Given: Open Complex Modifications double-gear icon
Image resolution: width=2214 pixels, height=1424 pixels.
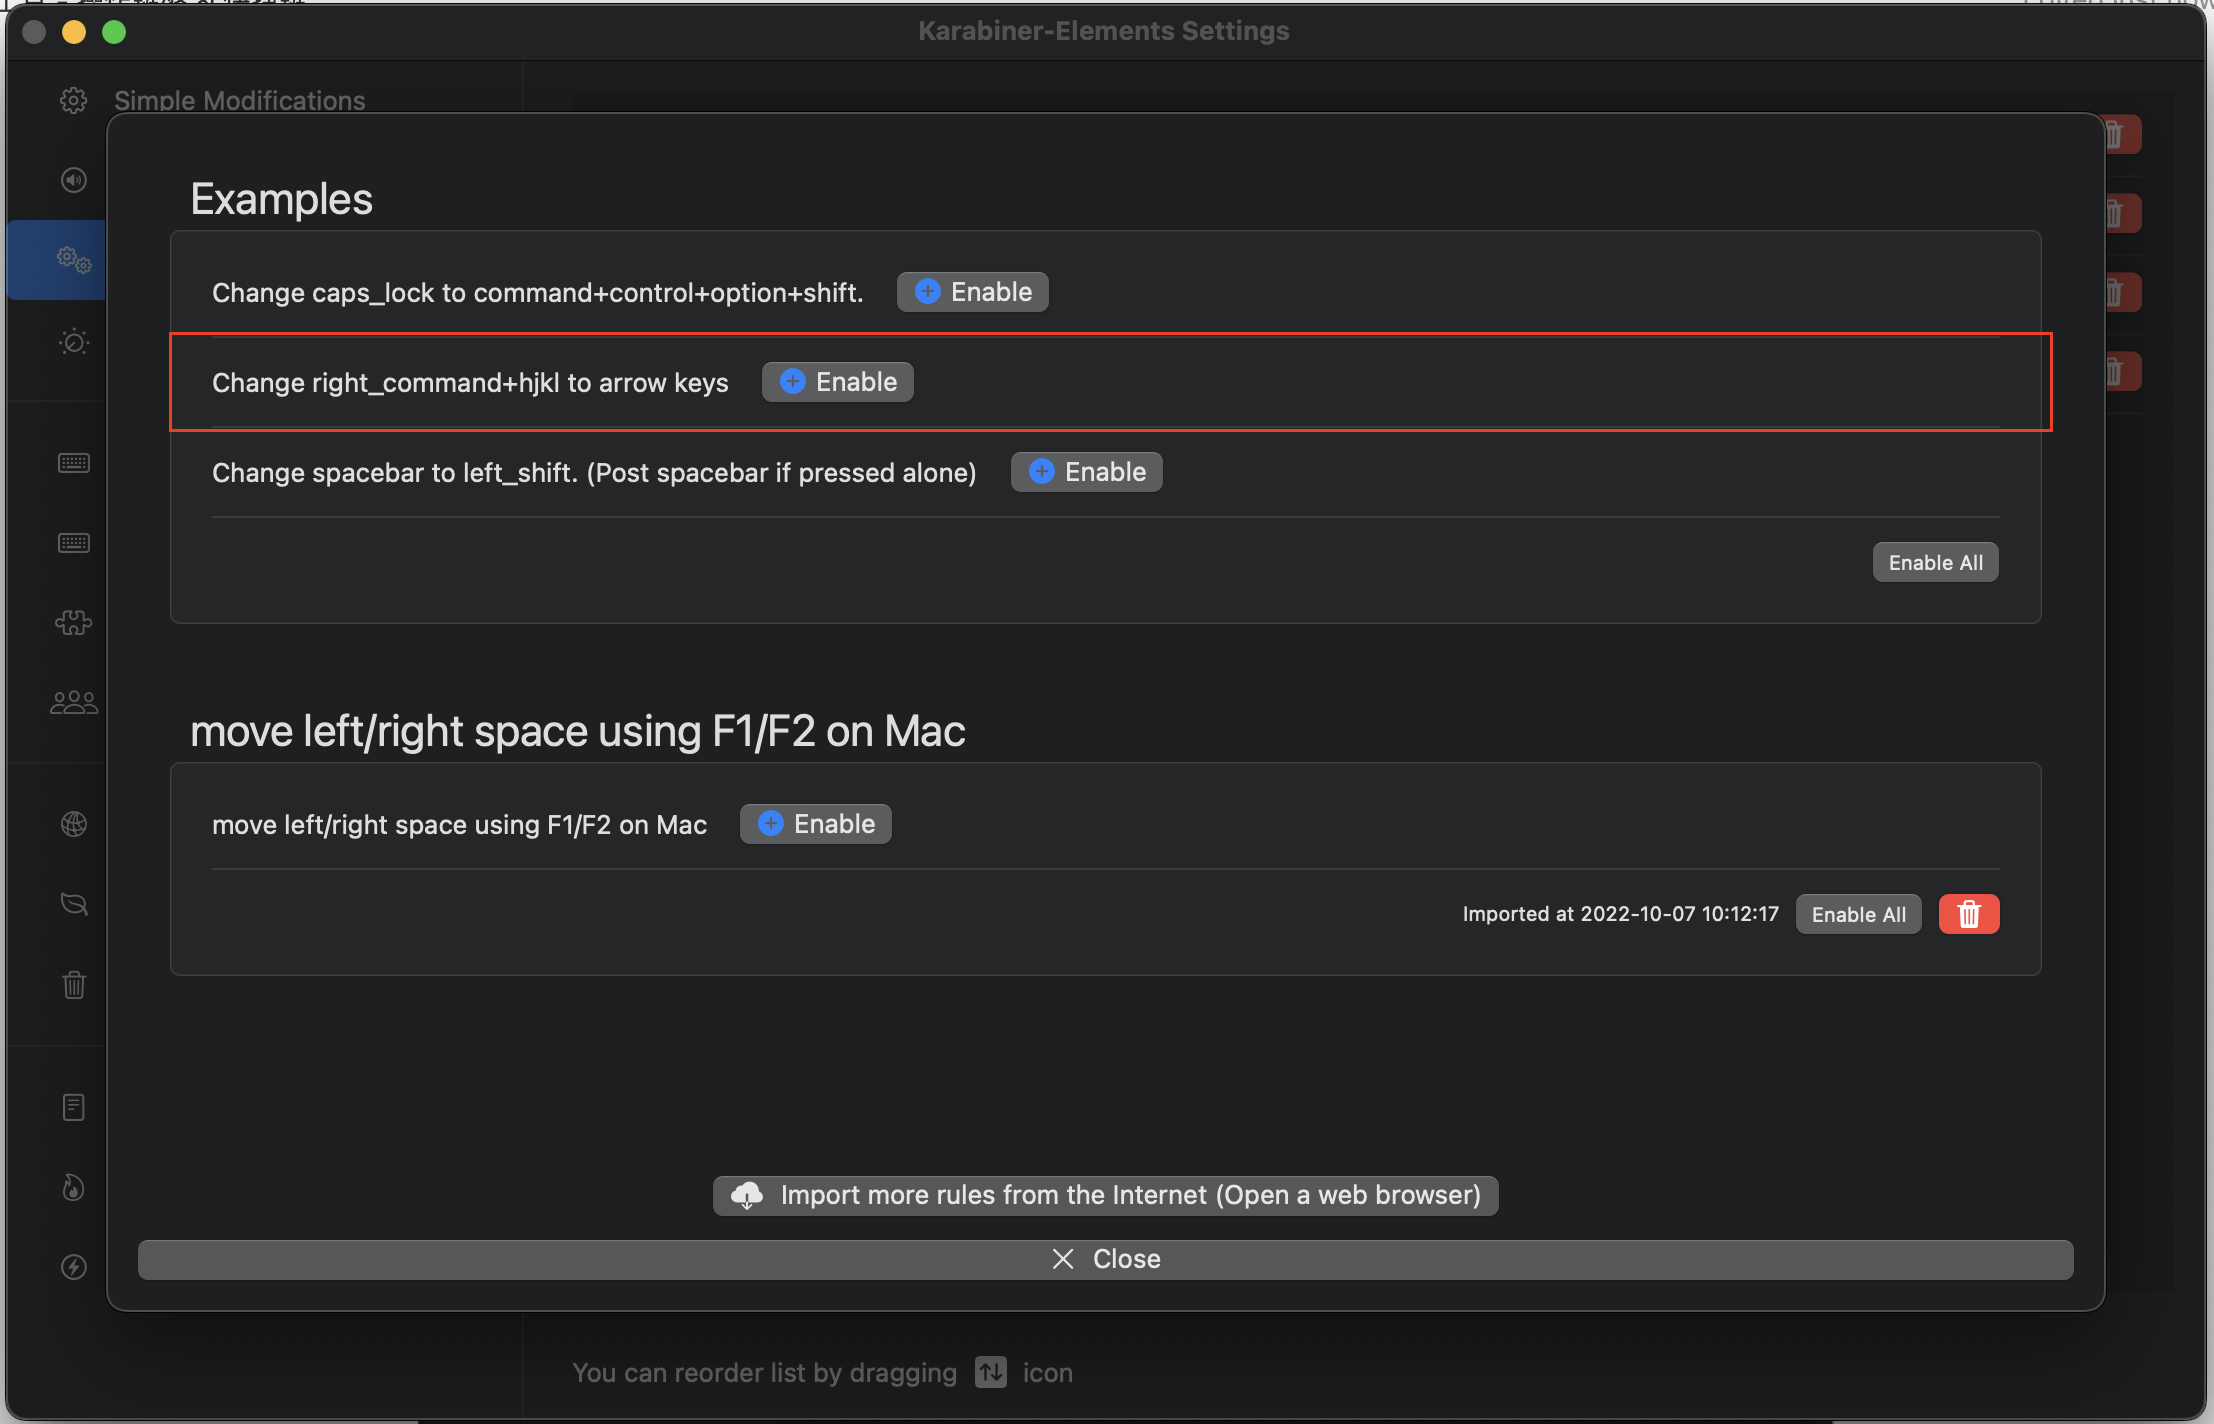Looking at the screenshot, I should (x=74, y=260).
